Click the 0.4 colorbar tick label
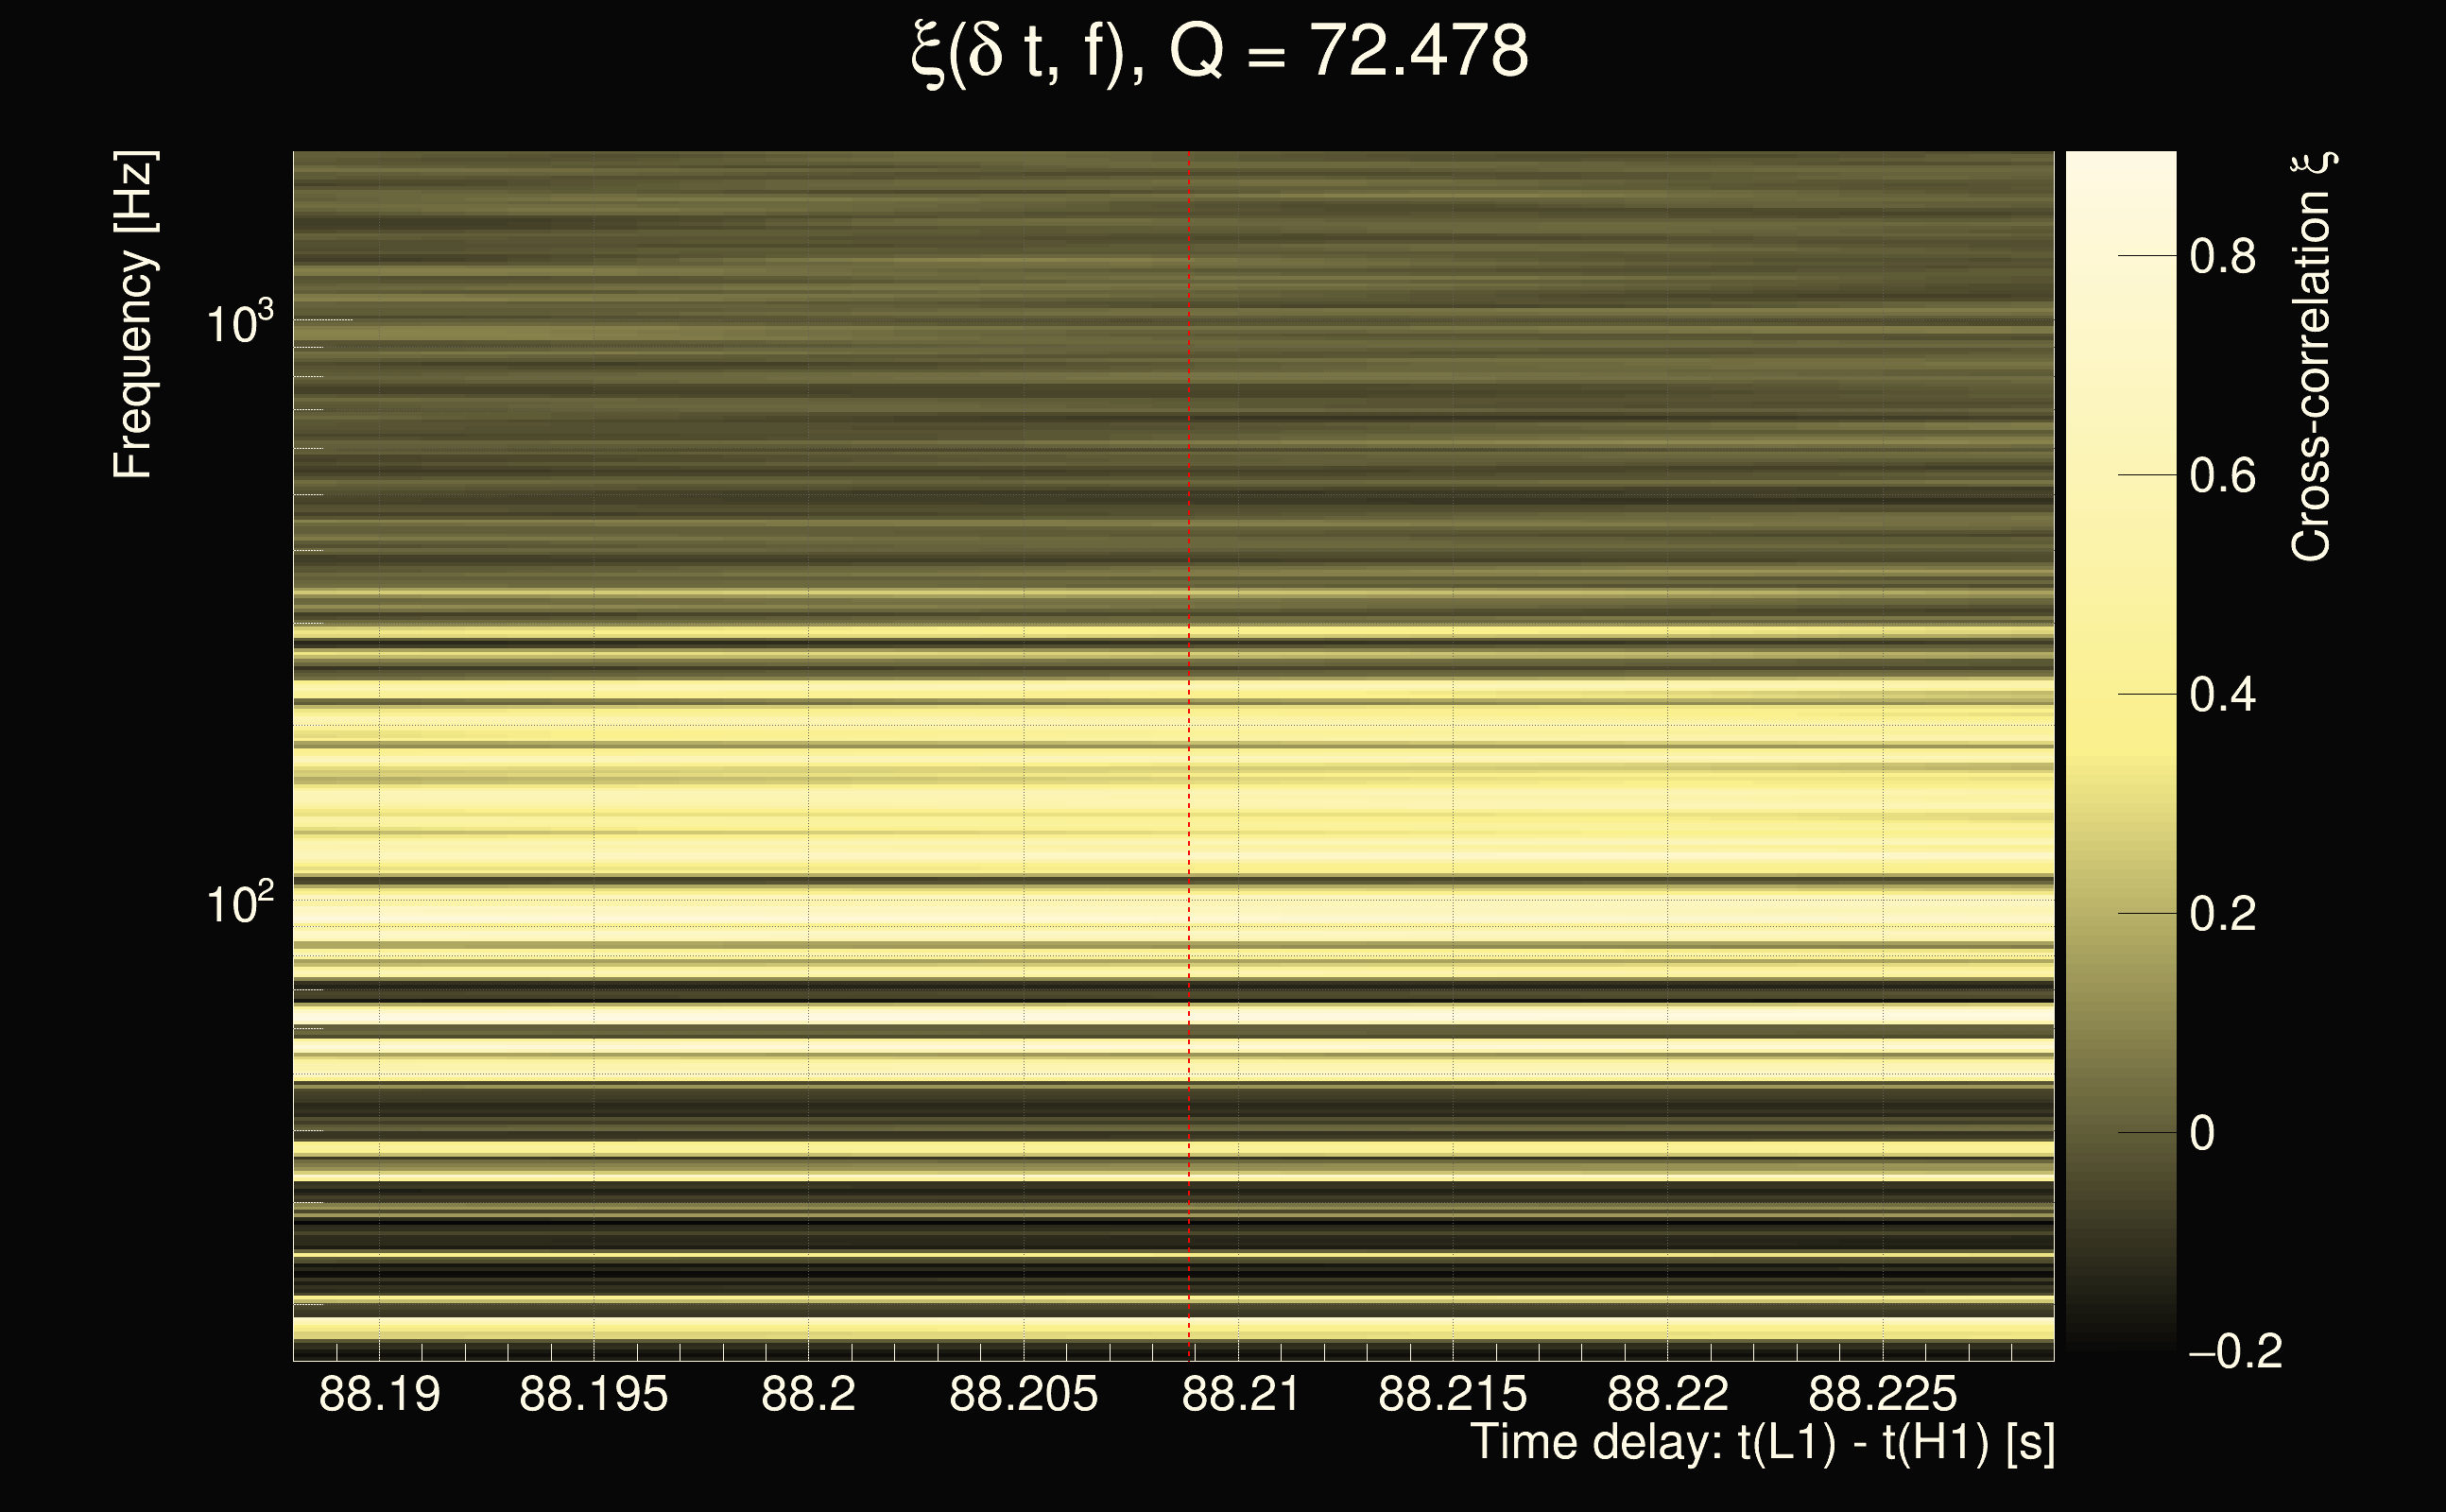2446x1512 pixels. click(2222, 695)
